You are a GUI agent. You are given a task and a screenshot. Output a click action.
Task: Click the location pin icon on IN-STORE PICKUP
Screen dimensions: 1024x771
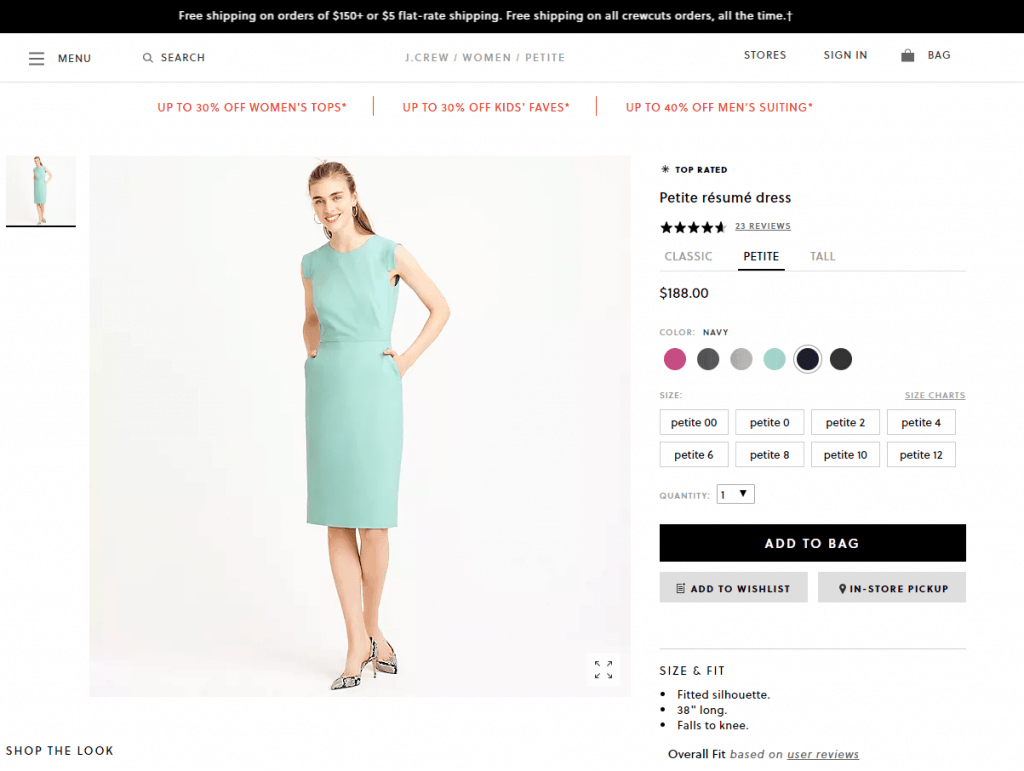tap(841, 587)
